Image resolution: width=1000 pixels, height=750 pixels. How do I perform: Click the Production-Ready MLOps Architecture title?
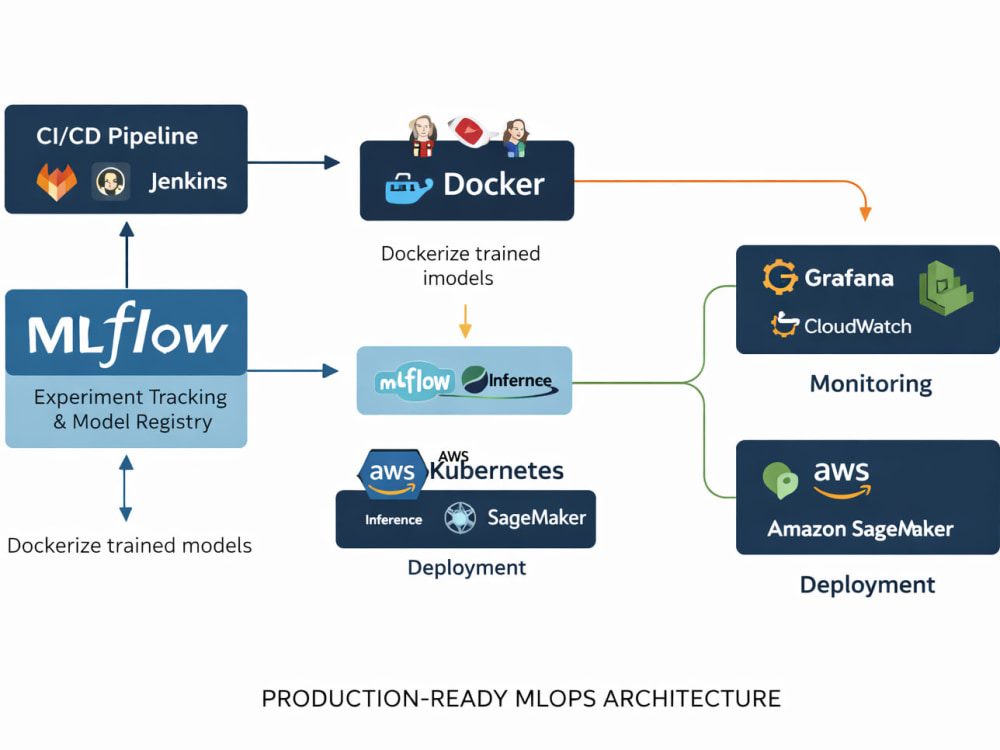(x=521, y=699)
